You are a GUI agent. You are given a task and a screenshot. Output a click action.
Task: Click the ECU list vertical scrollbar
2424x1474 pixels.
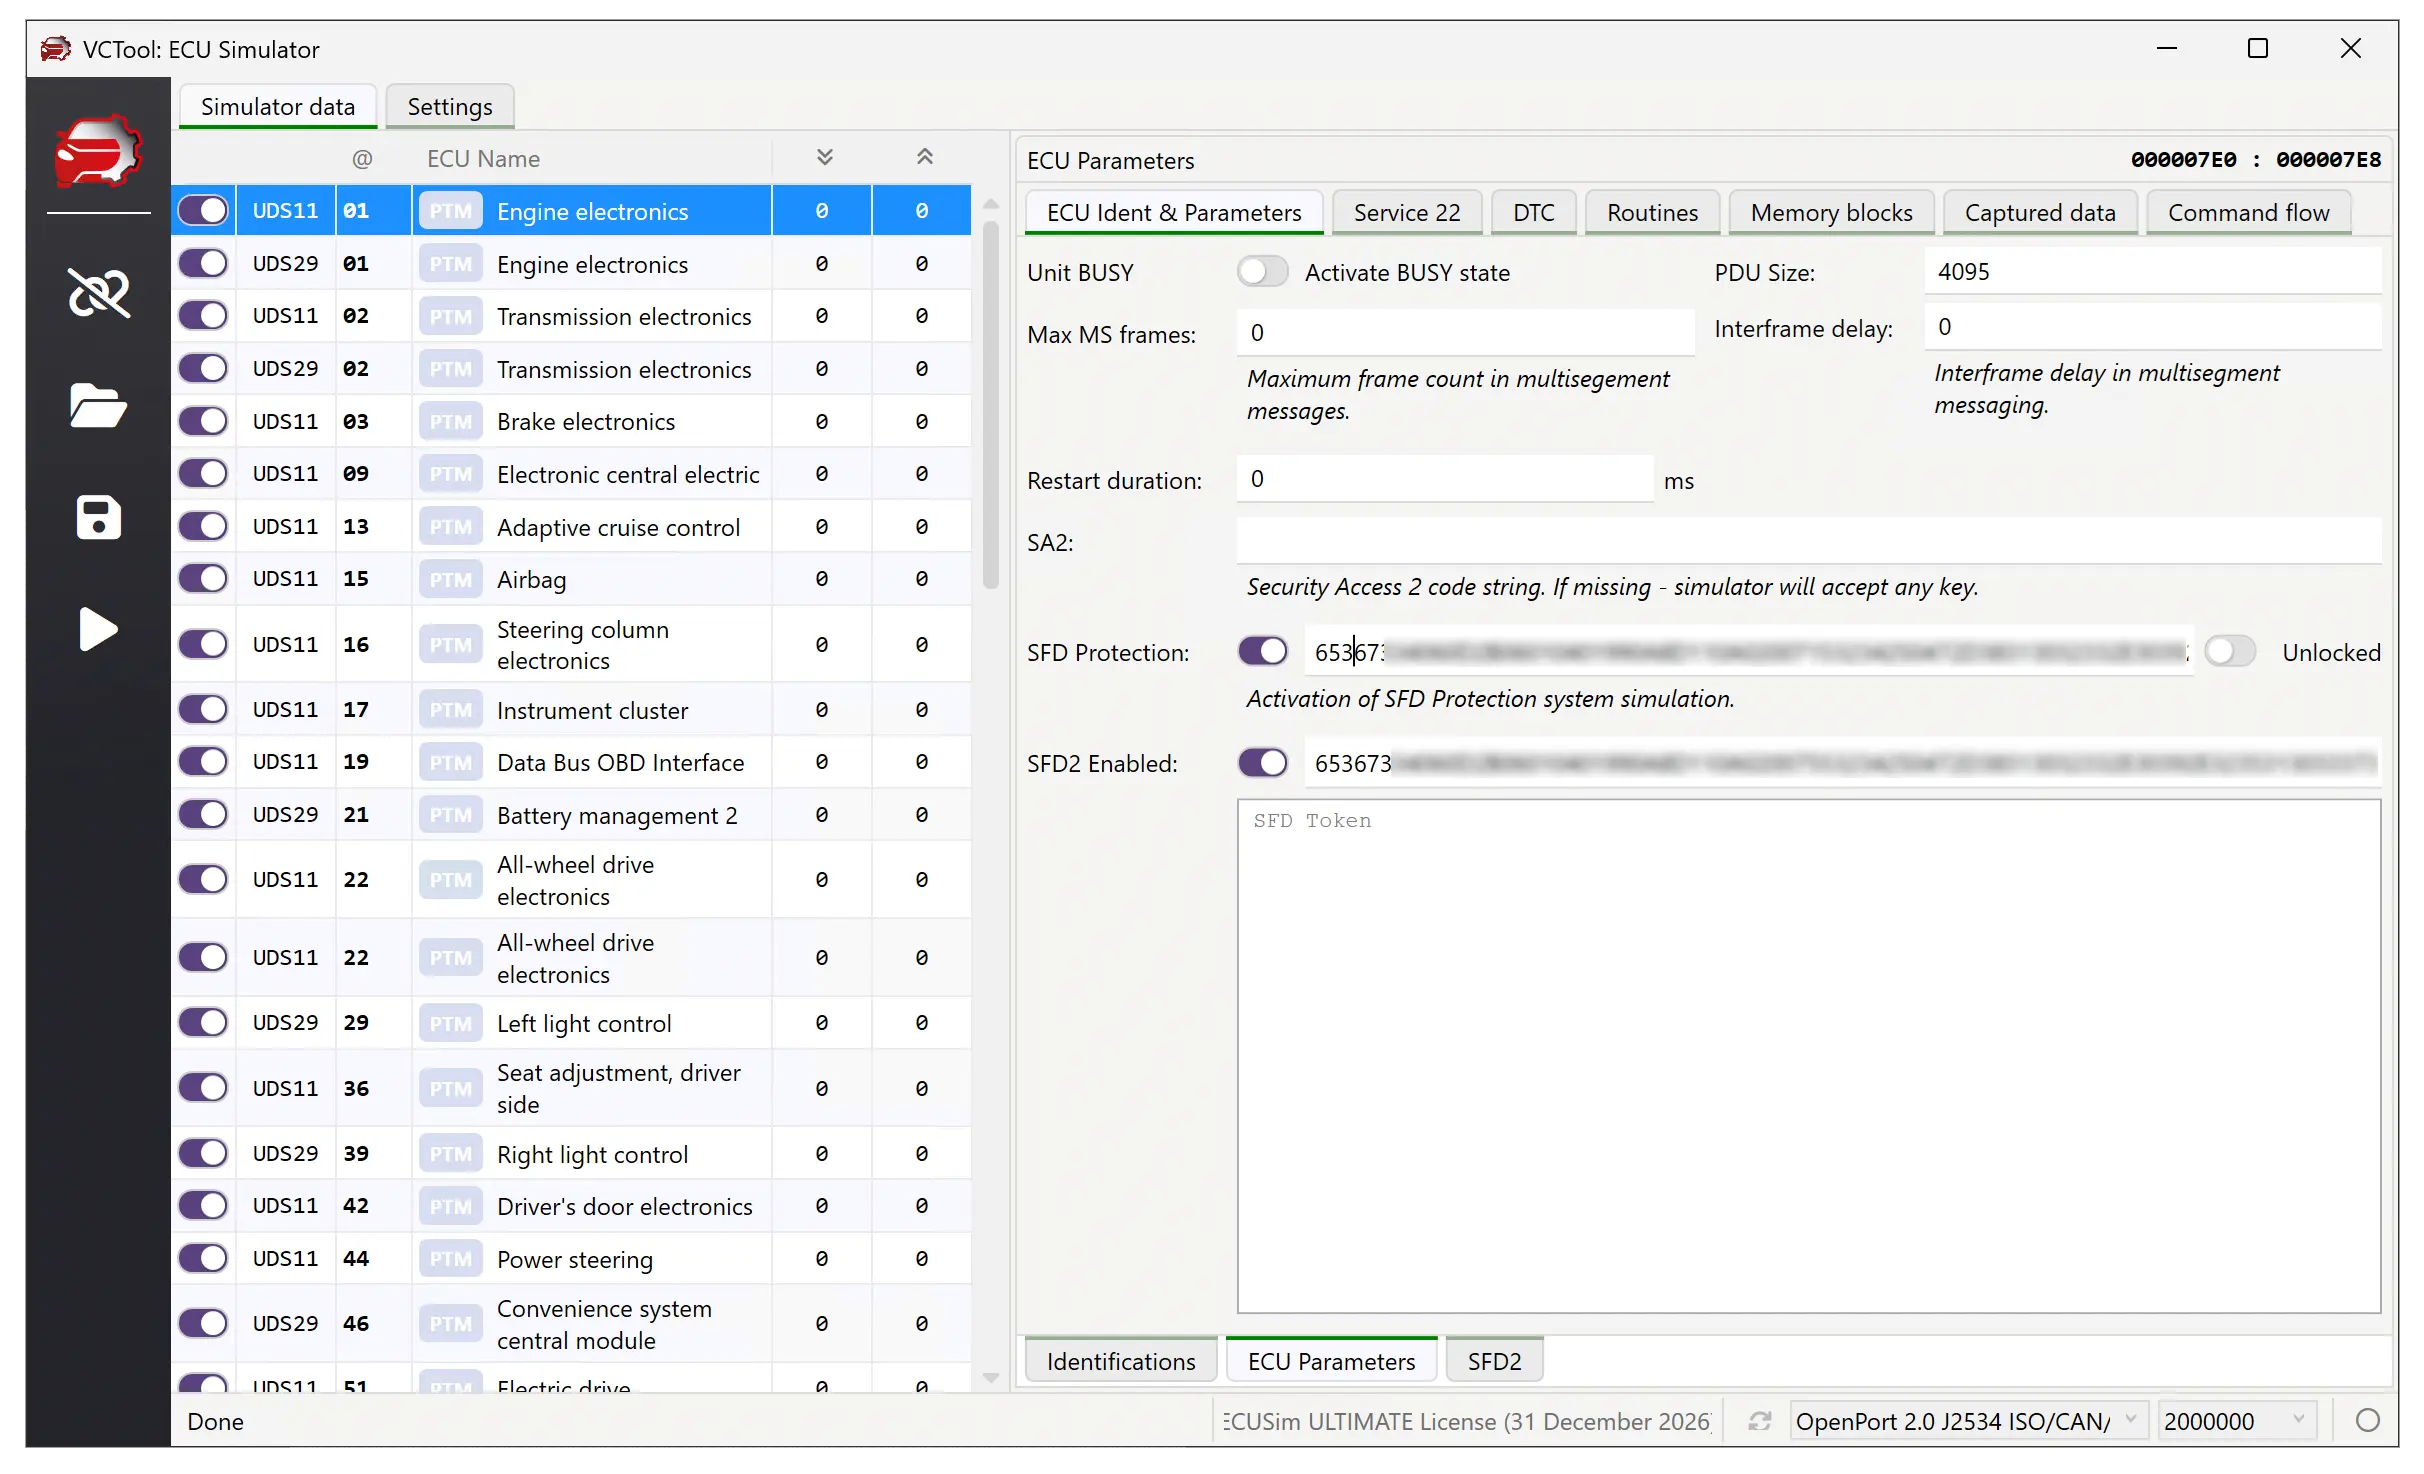click(990, 405)
